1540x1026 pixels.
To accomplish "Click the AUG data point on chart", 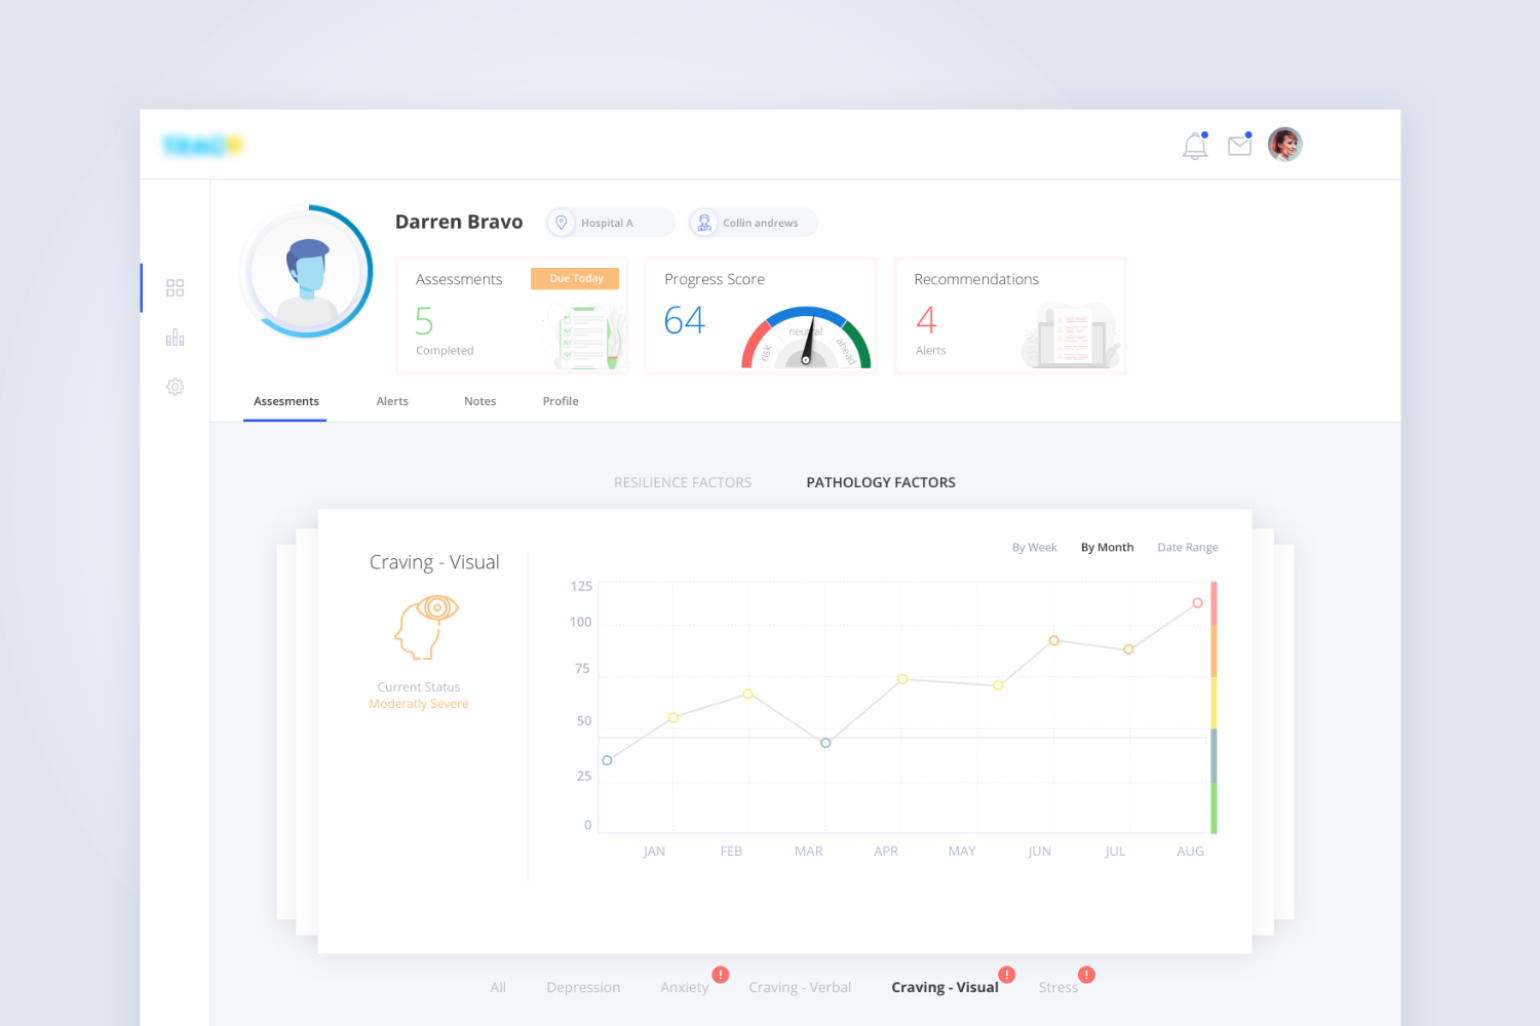I will (x=1197, y=603).
